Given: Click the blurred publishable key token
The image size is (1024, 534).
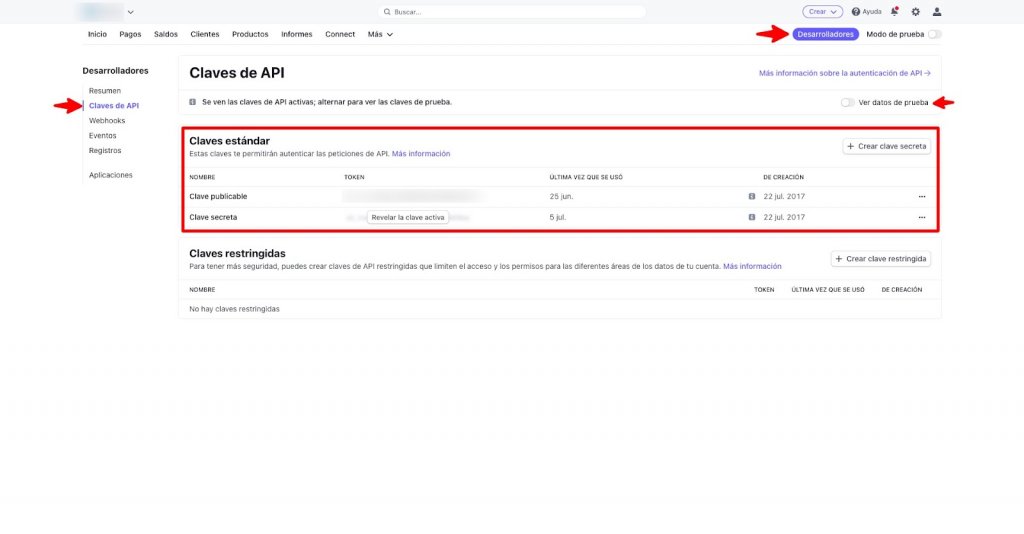Looking at the screenshot, I should 413,196.
